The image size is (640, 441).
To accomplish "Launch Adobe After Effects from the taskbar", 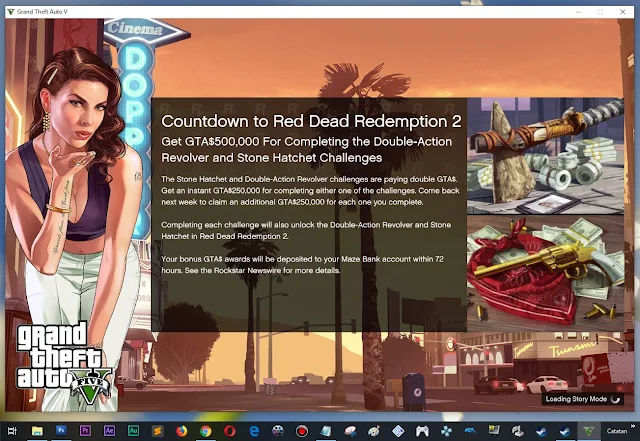I will tap(109, 431).
